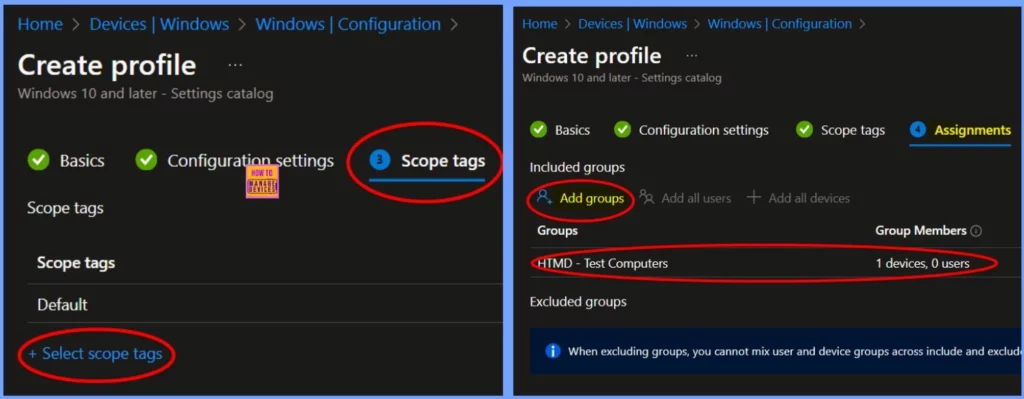
Task: Click Select scope tags link
Action: click(x=95, y=353)
